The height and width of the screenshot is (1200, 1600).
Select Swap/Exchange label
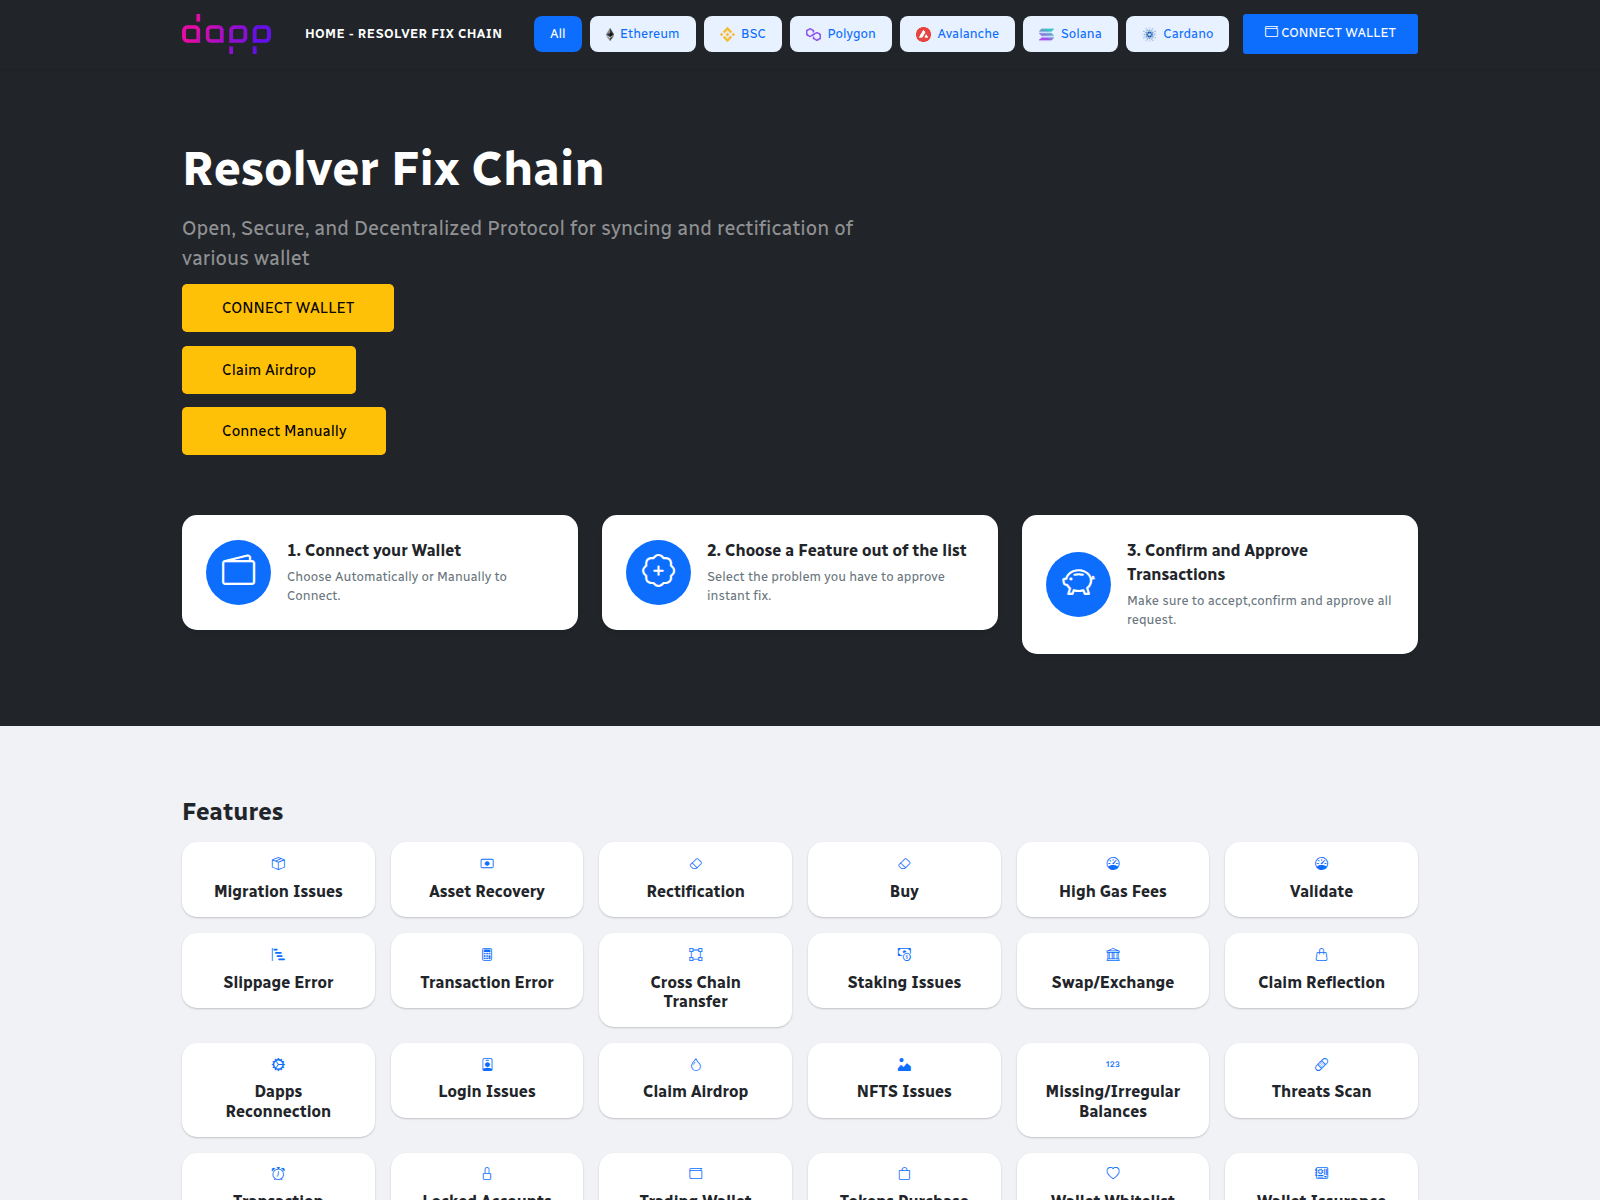tap(1113, 982)
